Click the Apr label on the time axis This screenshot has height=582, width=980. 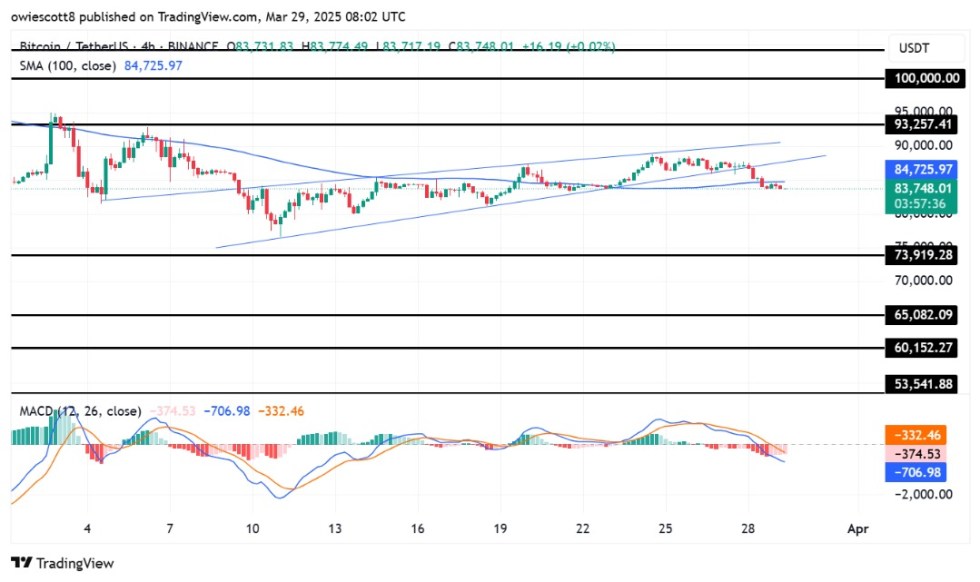click(x=857, y=528)
